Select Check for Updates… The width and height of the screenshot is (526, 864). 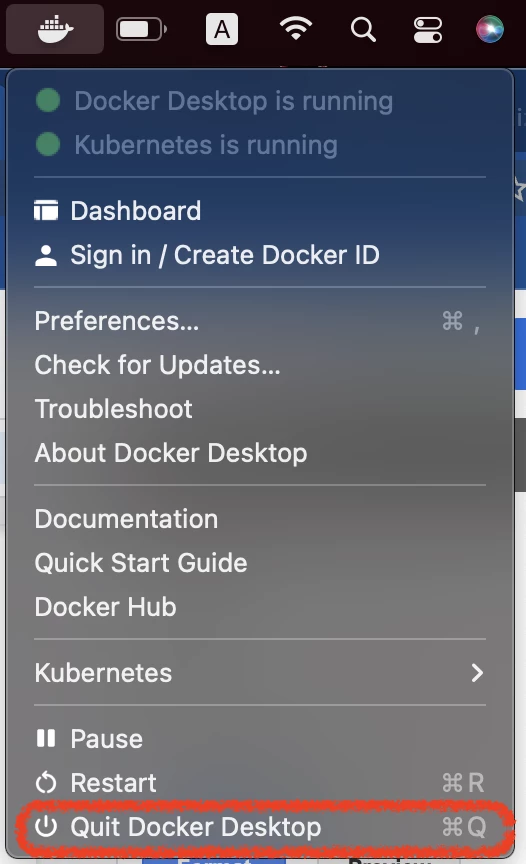pos(260,365)
